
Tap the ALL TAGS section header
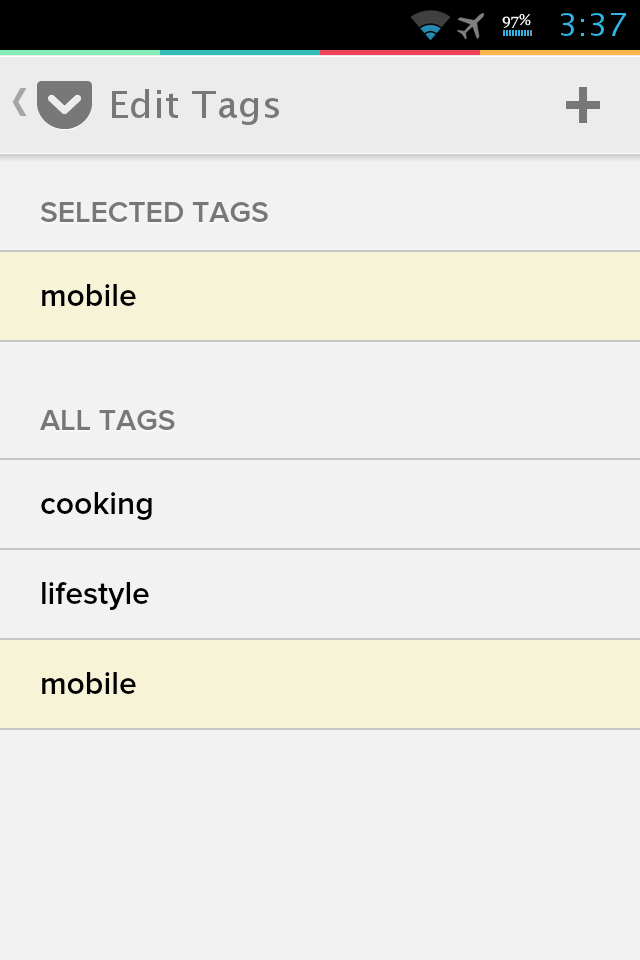pos(108,421)
